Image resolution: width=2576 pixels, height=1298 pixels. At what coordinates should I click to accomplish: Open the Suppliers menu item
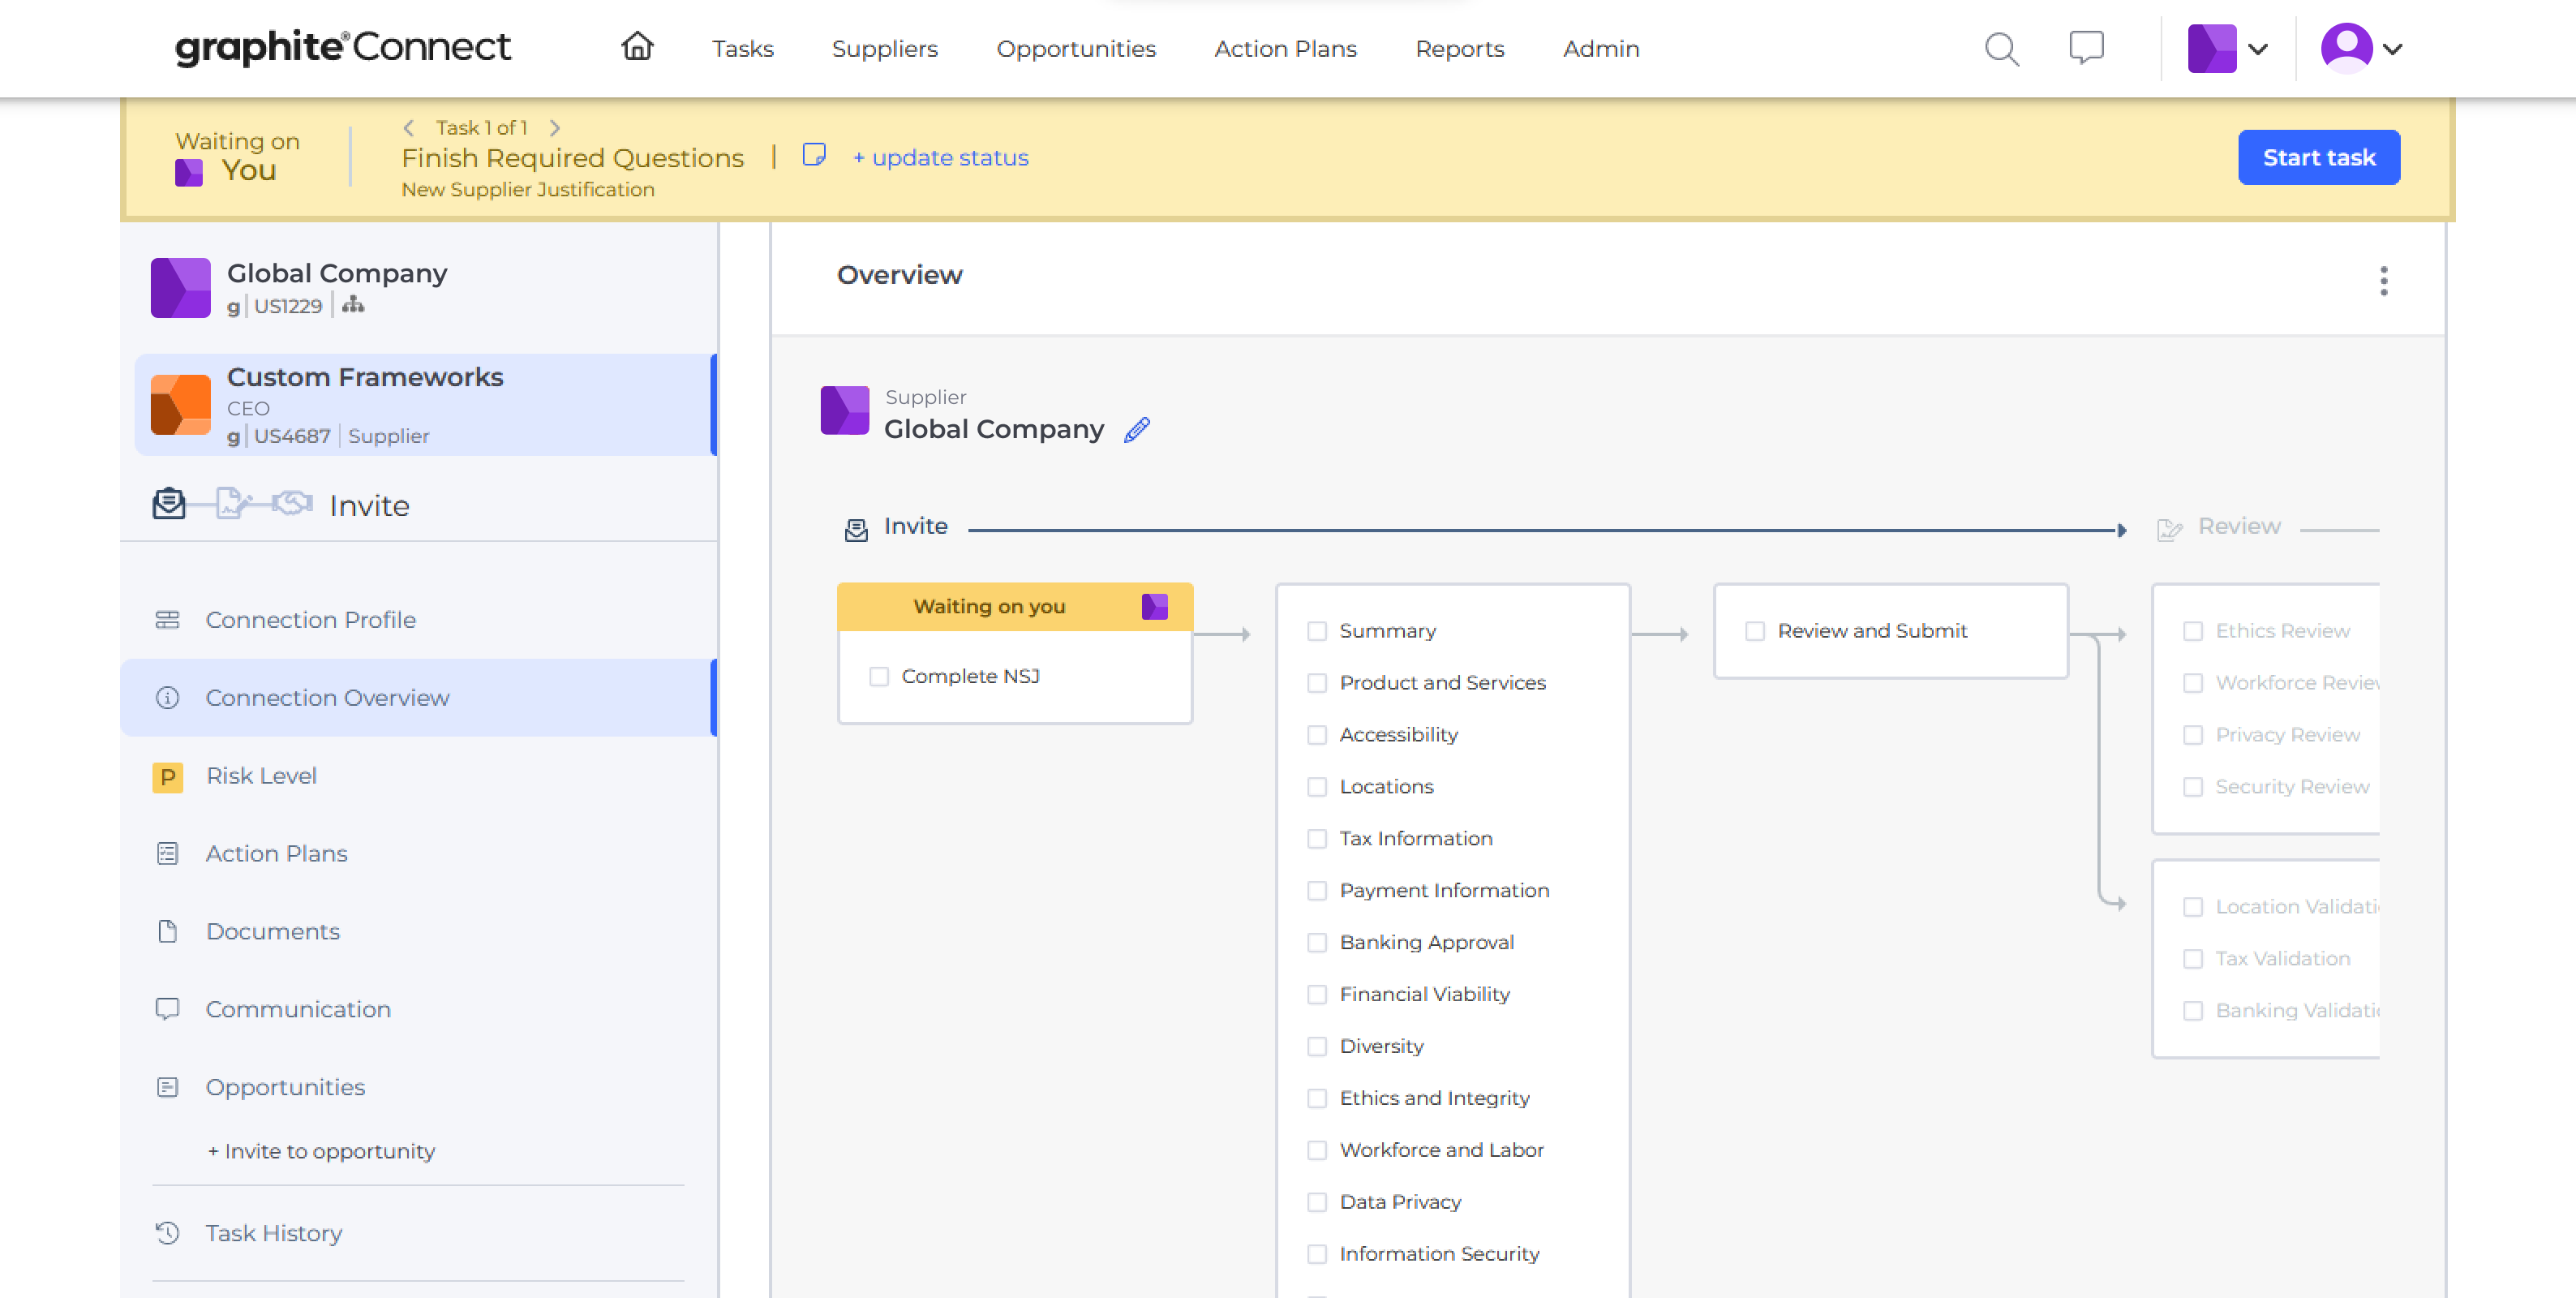pyautogui.click(x=884, y=48)
